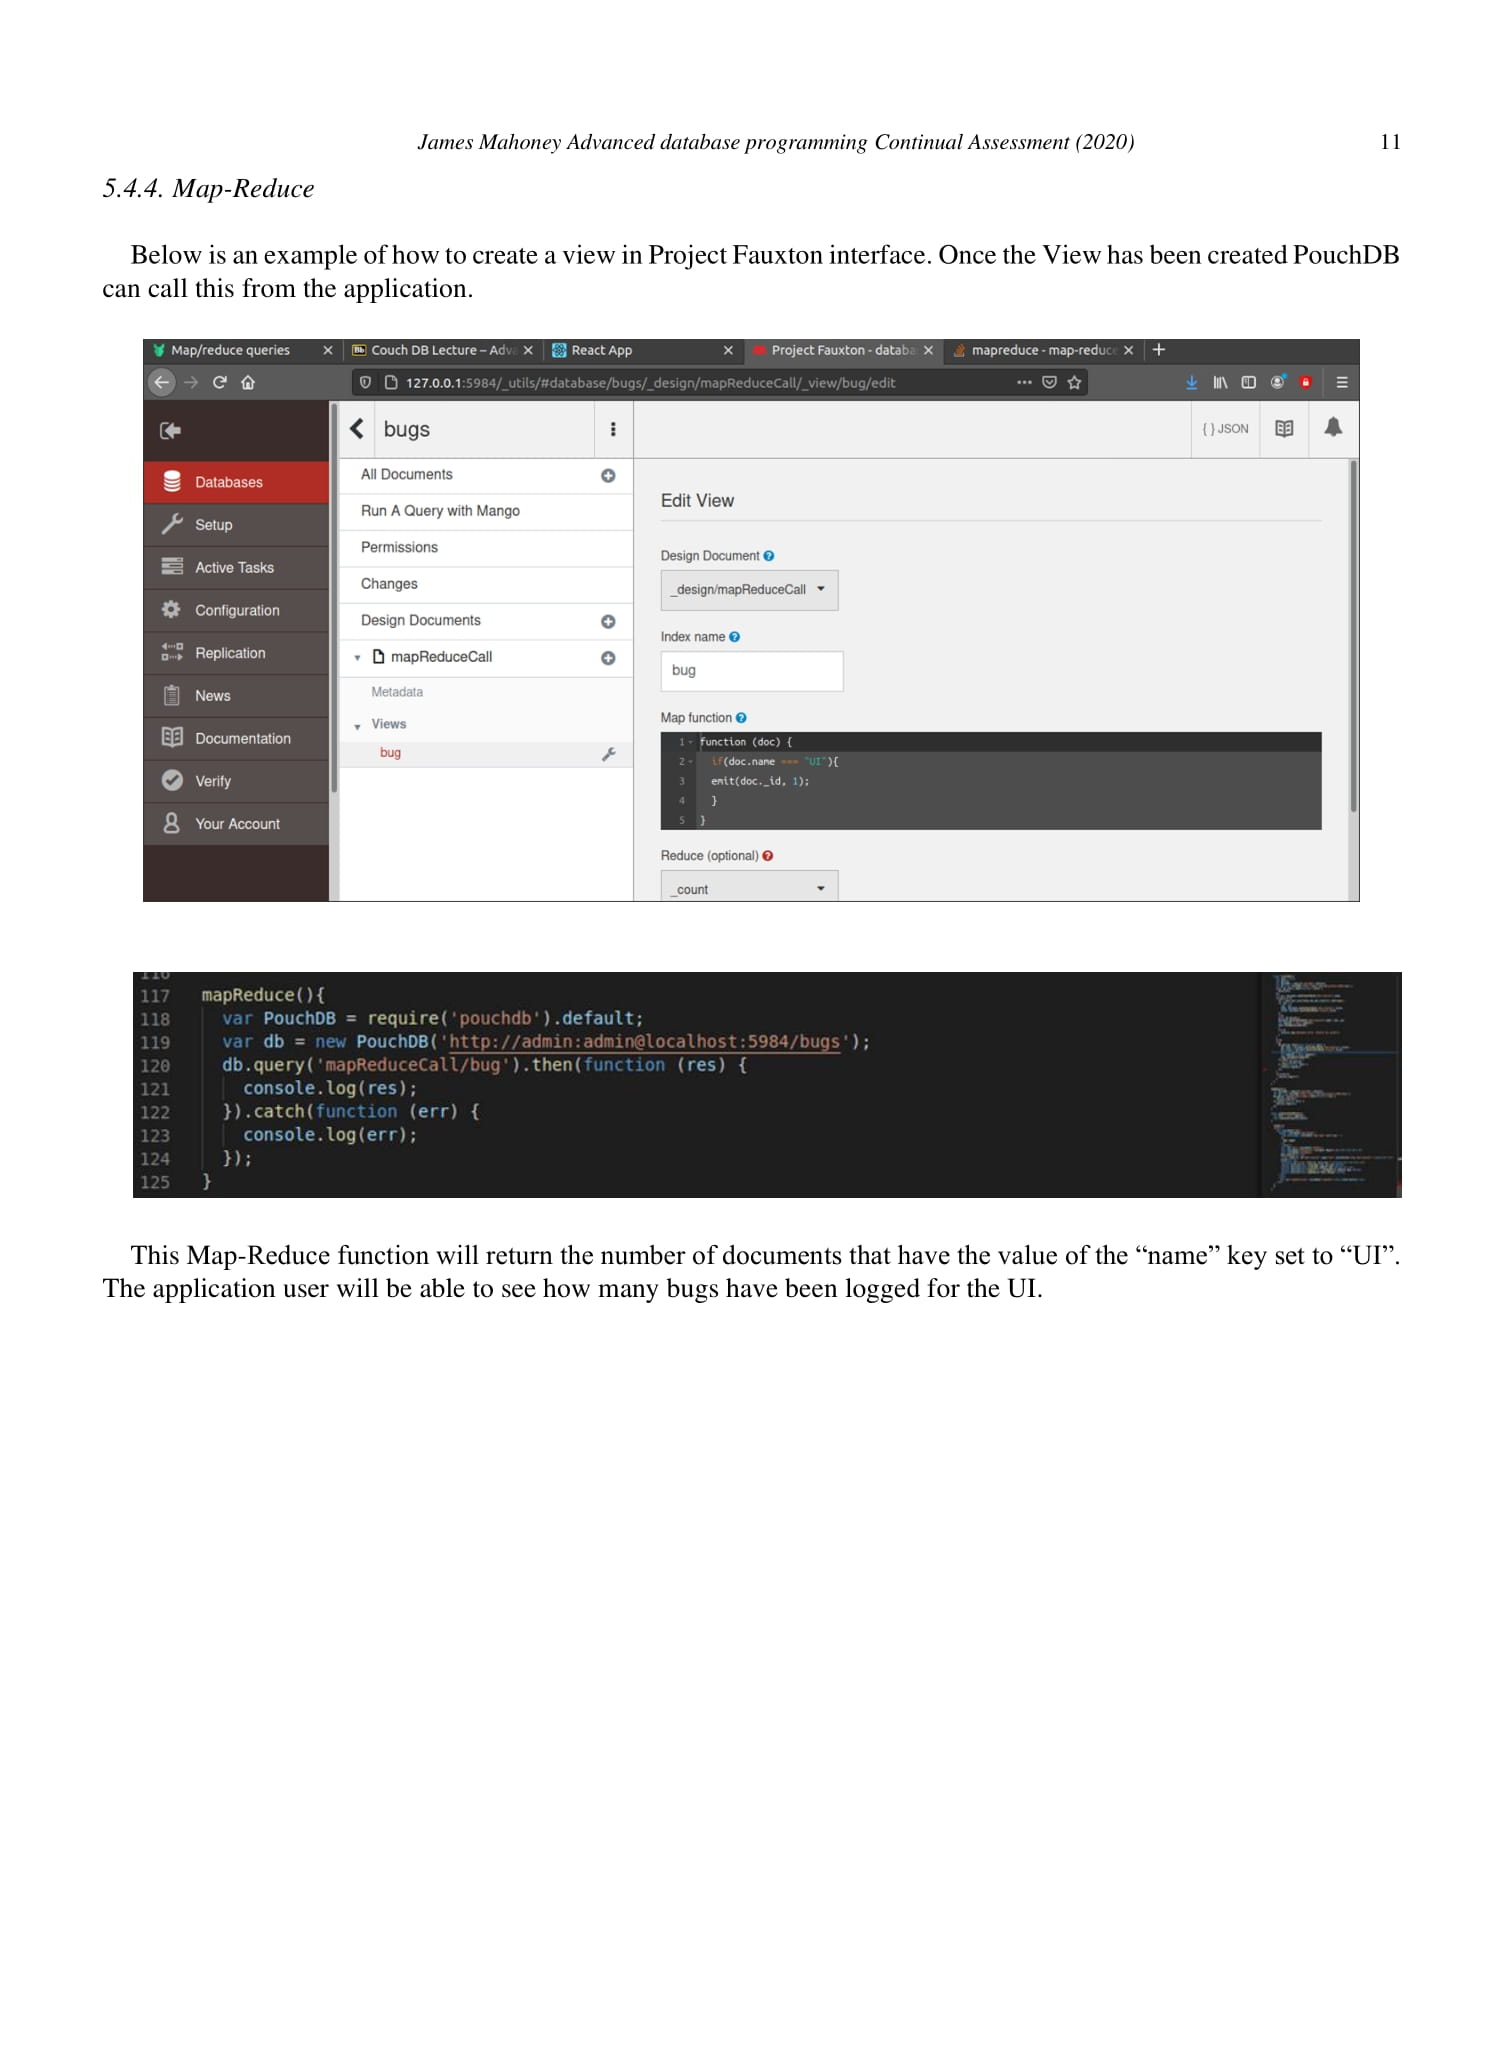Select the bug view
Image resolution: width=1512 pixels, height=2064 pixels.
390,753
